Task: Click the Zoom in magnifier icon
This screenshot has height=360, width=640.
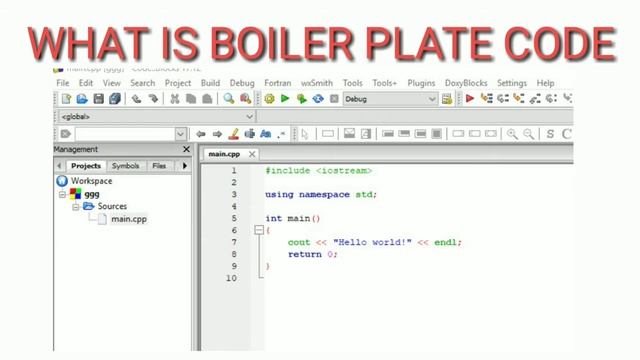Action: click(512, 134)
